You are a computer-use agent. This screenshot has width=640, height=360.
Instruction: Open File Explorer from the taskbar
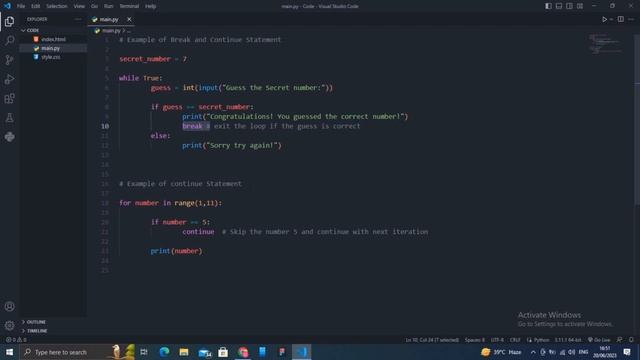184,352
